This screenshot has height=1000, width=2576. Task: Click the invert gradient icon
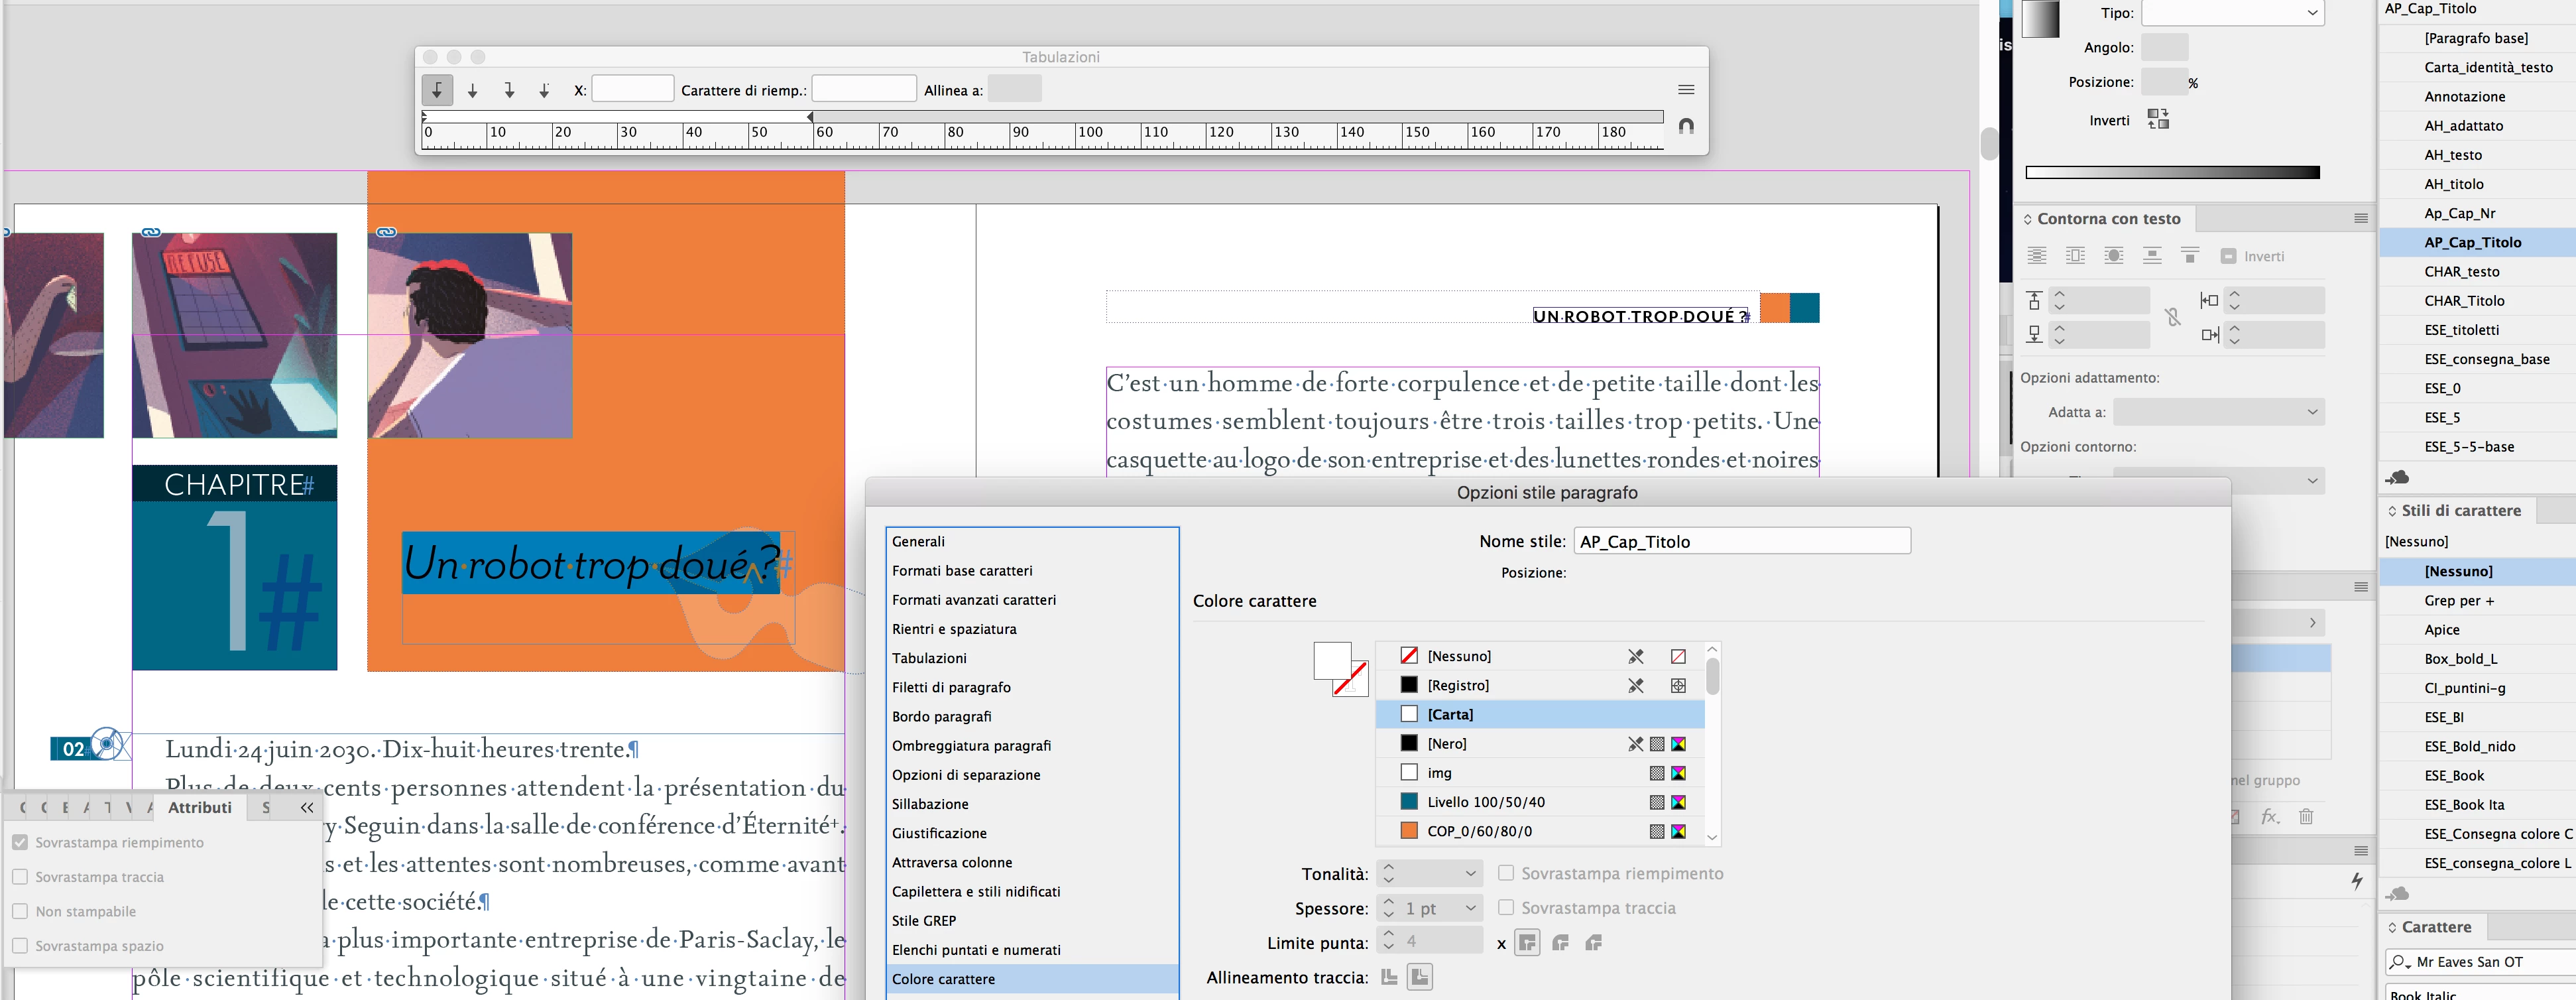point(2158,120)
